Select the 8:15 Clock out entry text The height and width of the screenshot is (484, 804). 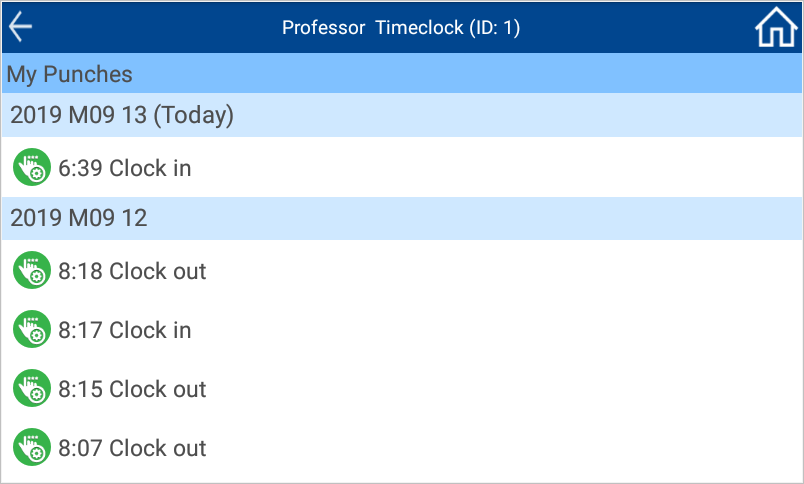point(132,389)
